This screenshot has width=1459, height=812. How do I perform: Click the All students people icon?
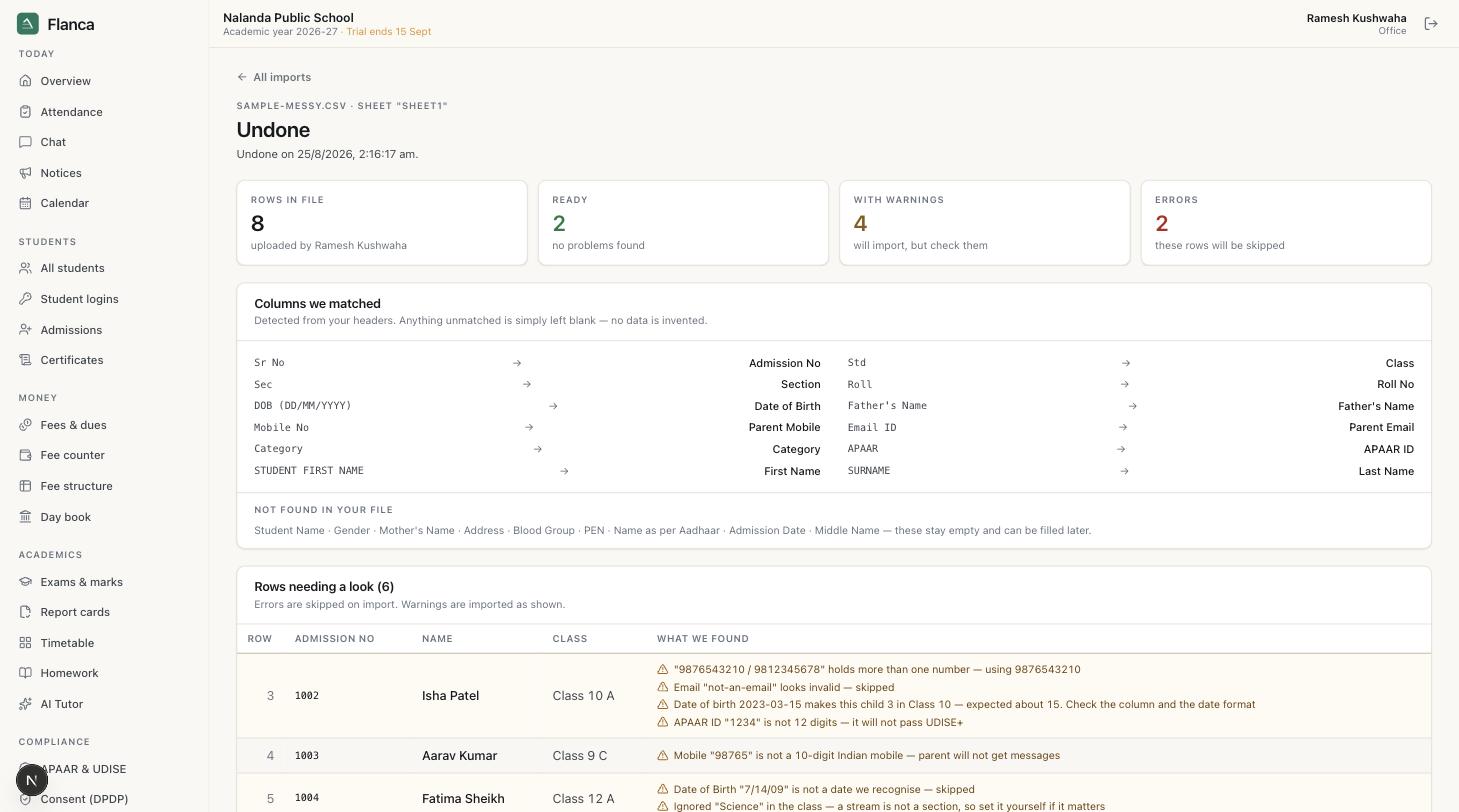click(x=25, y=268)
